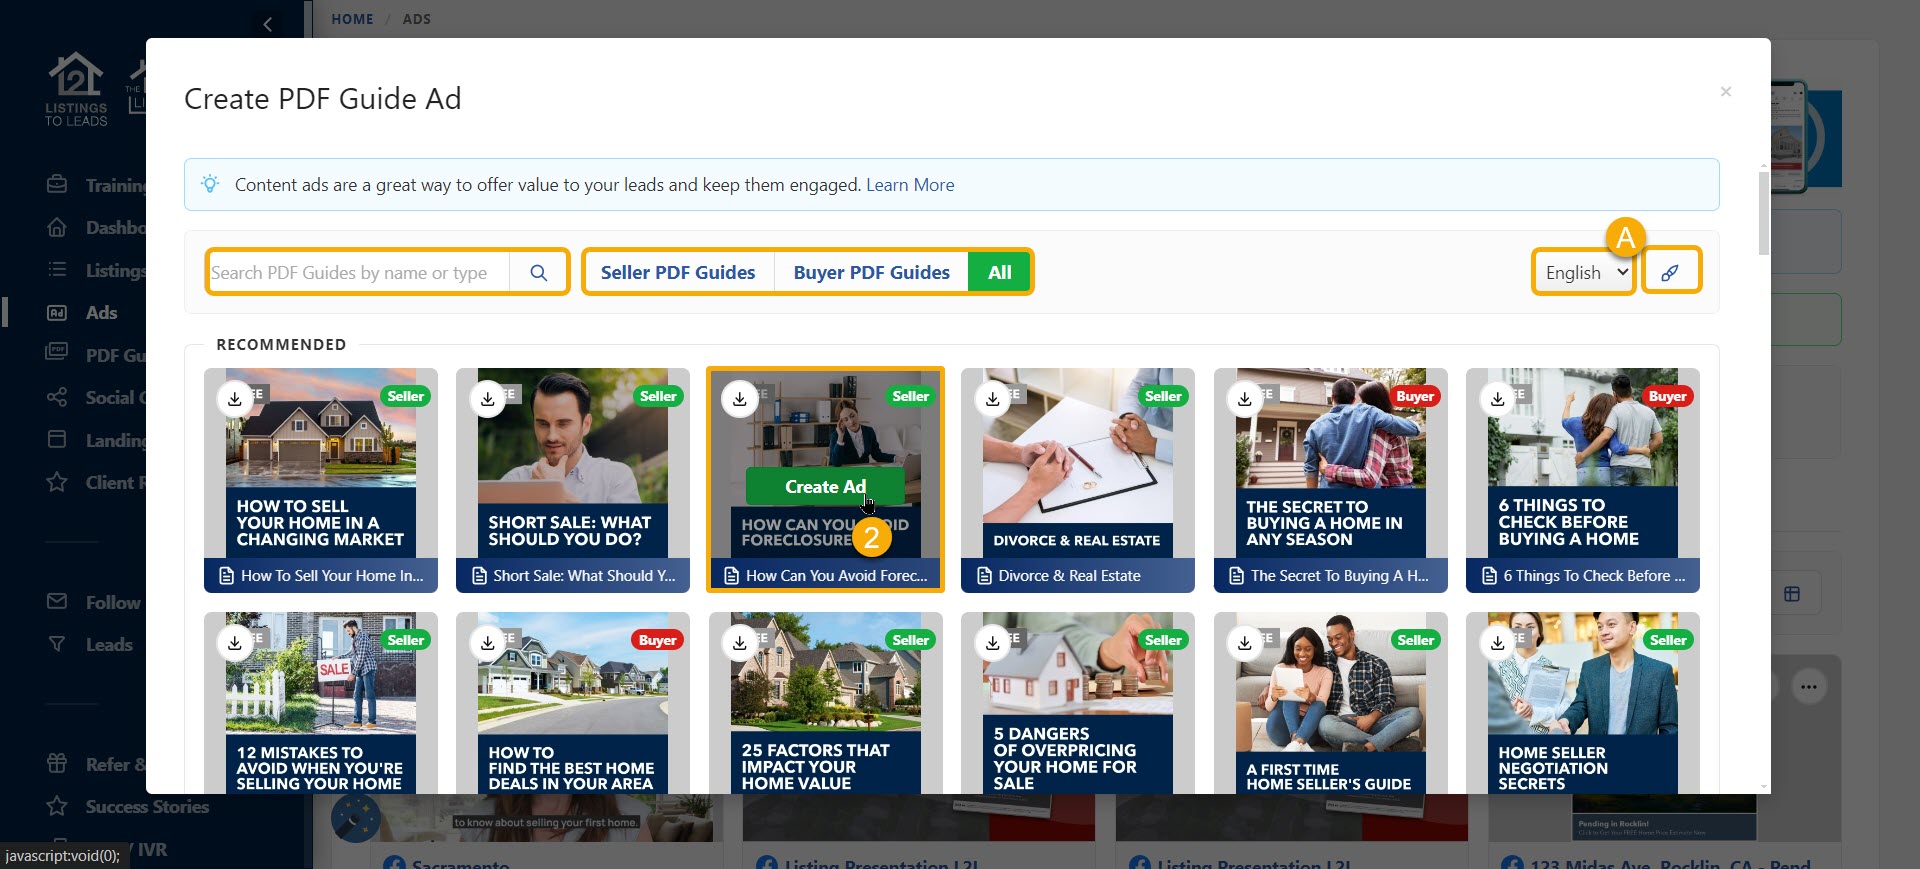The width and height of the screenshot is (1920, 869).
Task: Open the Leads menu item
Action: [x=108, y=645]
